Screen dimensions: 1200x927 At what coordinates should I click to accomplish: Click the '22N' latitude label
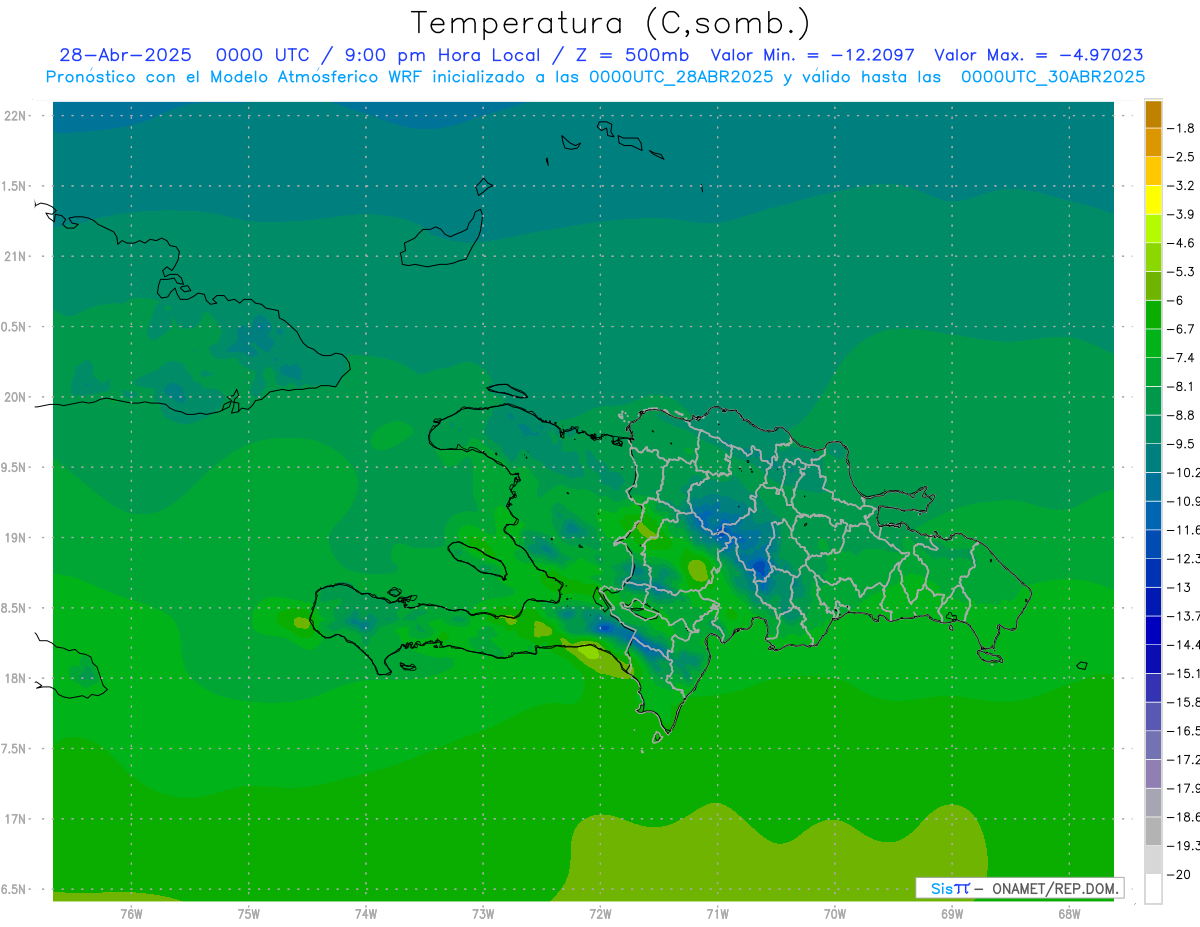16,116
